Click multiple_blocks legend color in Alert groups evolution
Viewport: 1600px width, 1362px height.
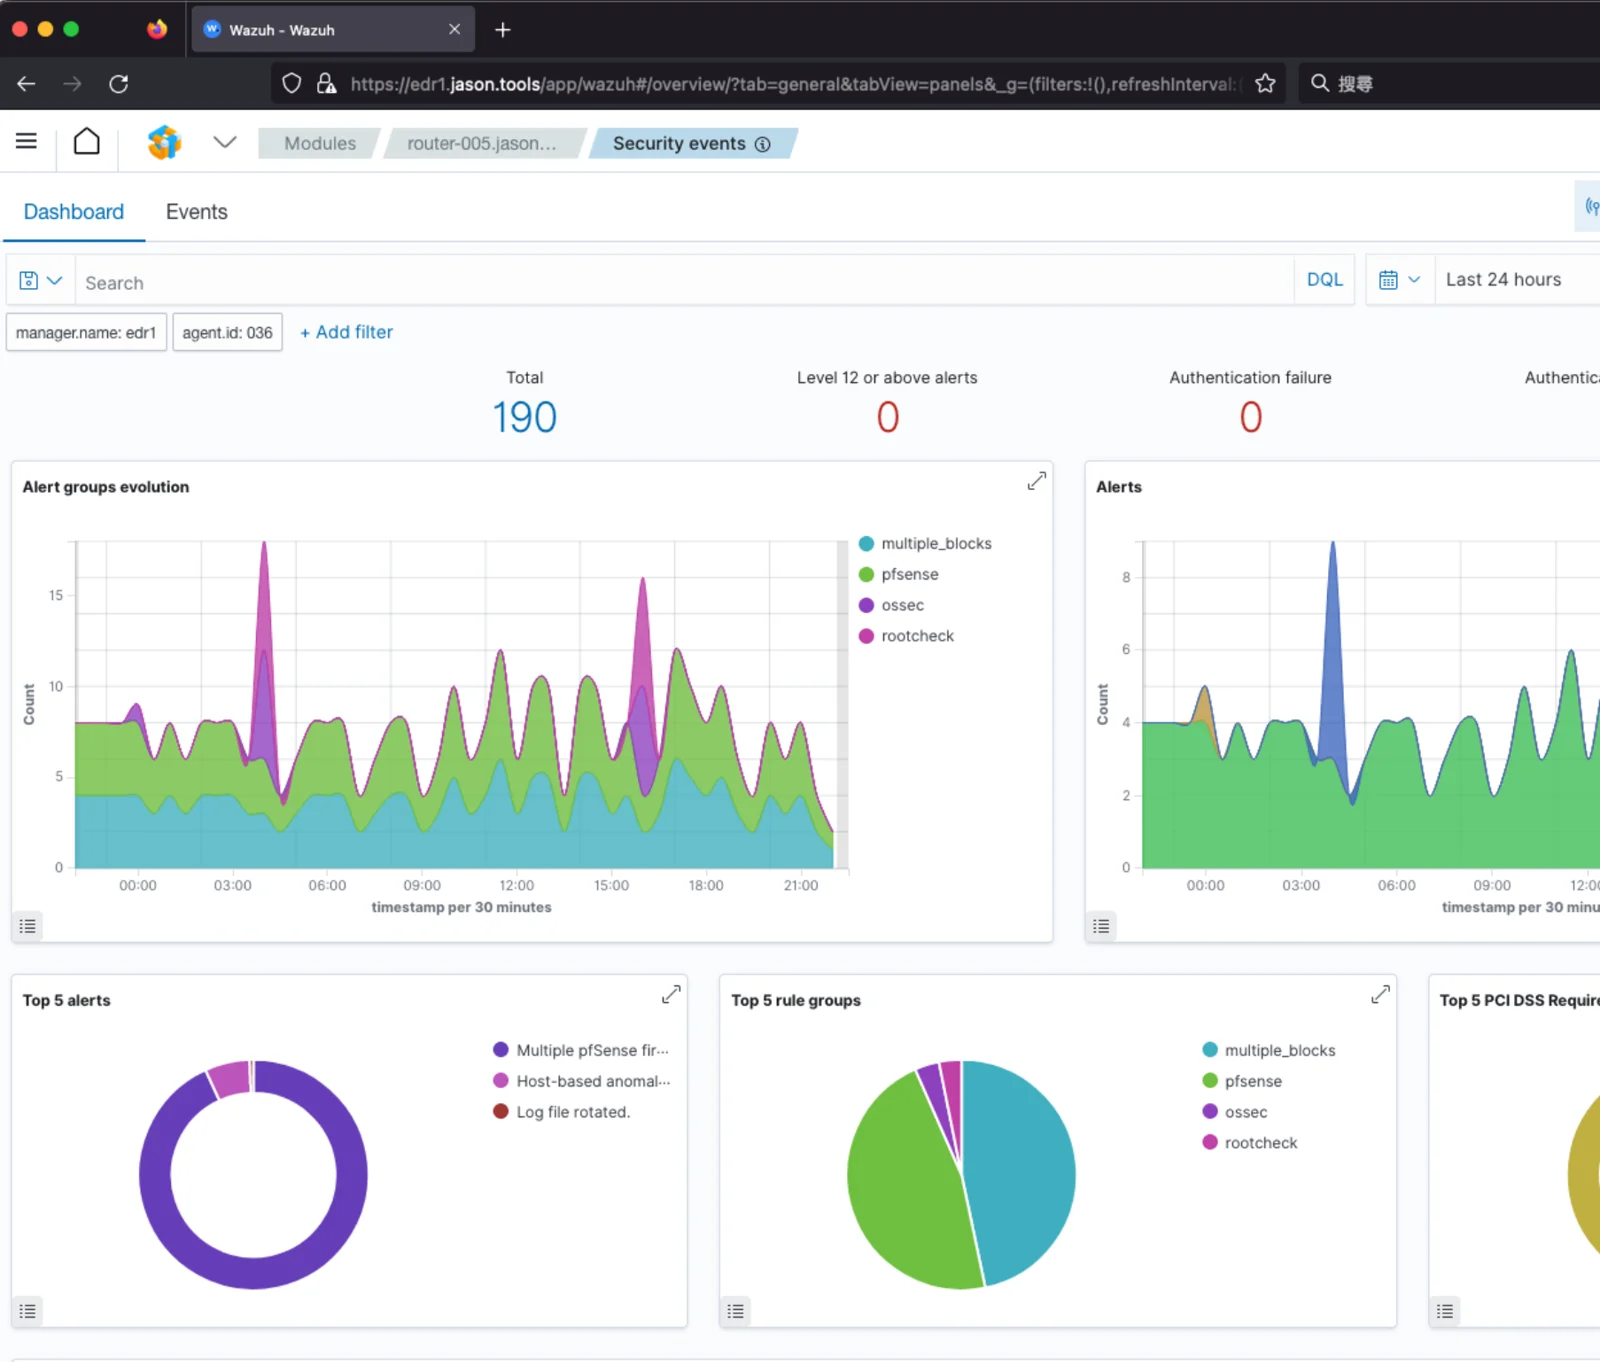click(x=867, y=544)
